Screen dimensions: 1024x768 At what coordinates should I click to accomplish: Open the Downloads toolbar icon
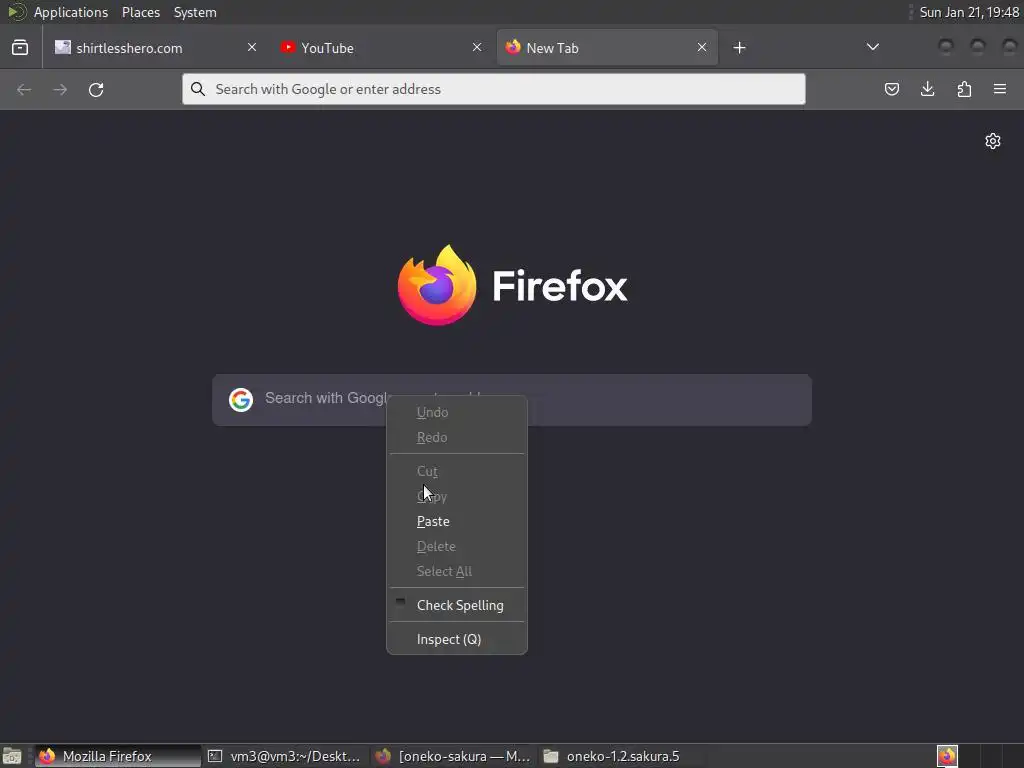(927, 89)
